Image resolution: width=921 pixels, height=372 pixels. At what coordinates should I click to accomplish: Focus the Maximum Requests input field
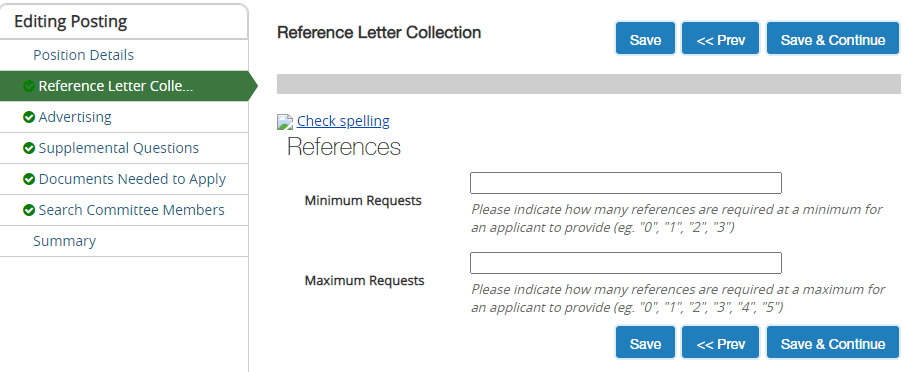pos(626,263)
